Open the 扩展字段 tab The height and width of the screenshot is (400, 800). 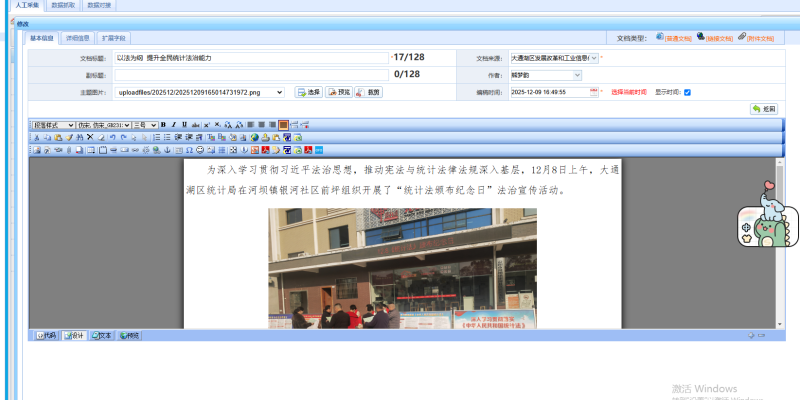coord(113,38)
